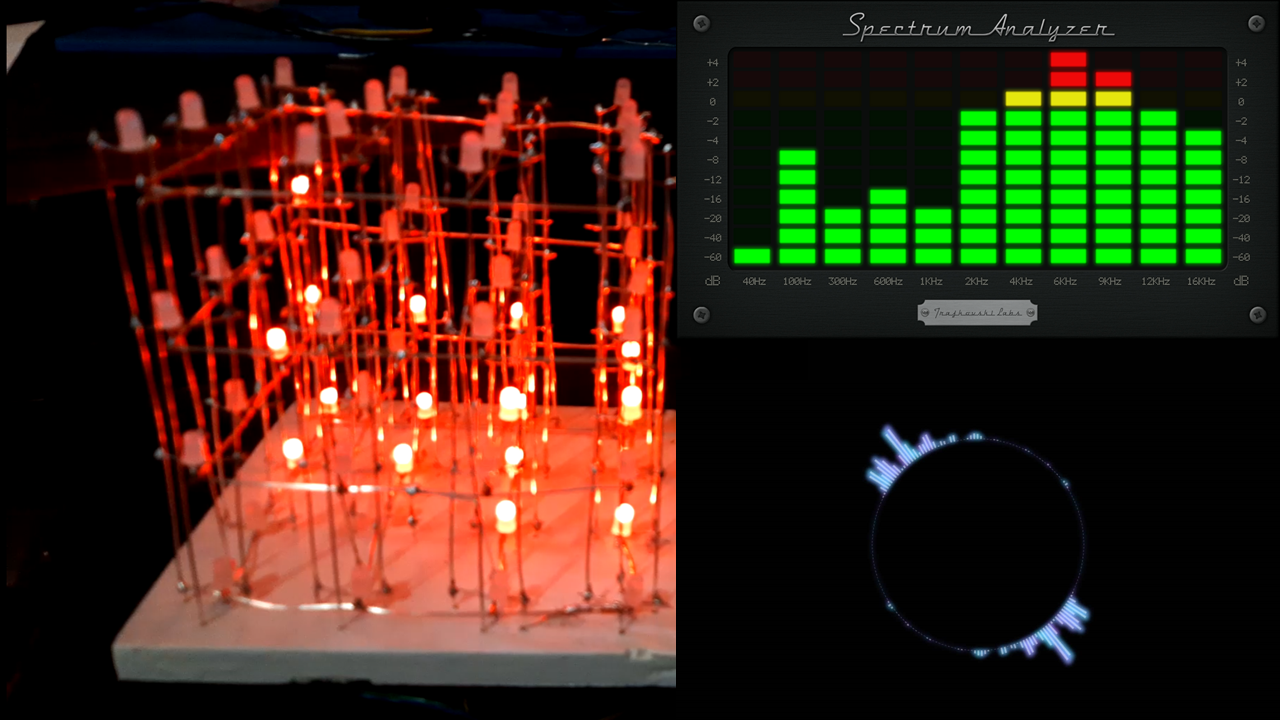Click the lower-right spikes on the circular visualizer
This screenshot has height=720, width=1280.
tap(1060, 628)
